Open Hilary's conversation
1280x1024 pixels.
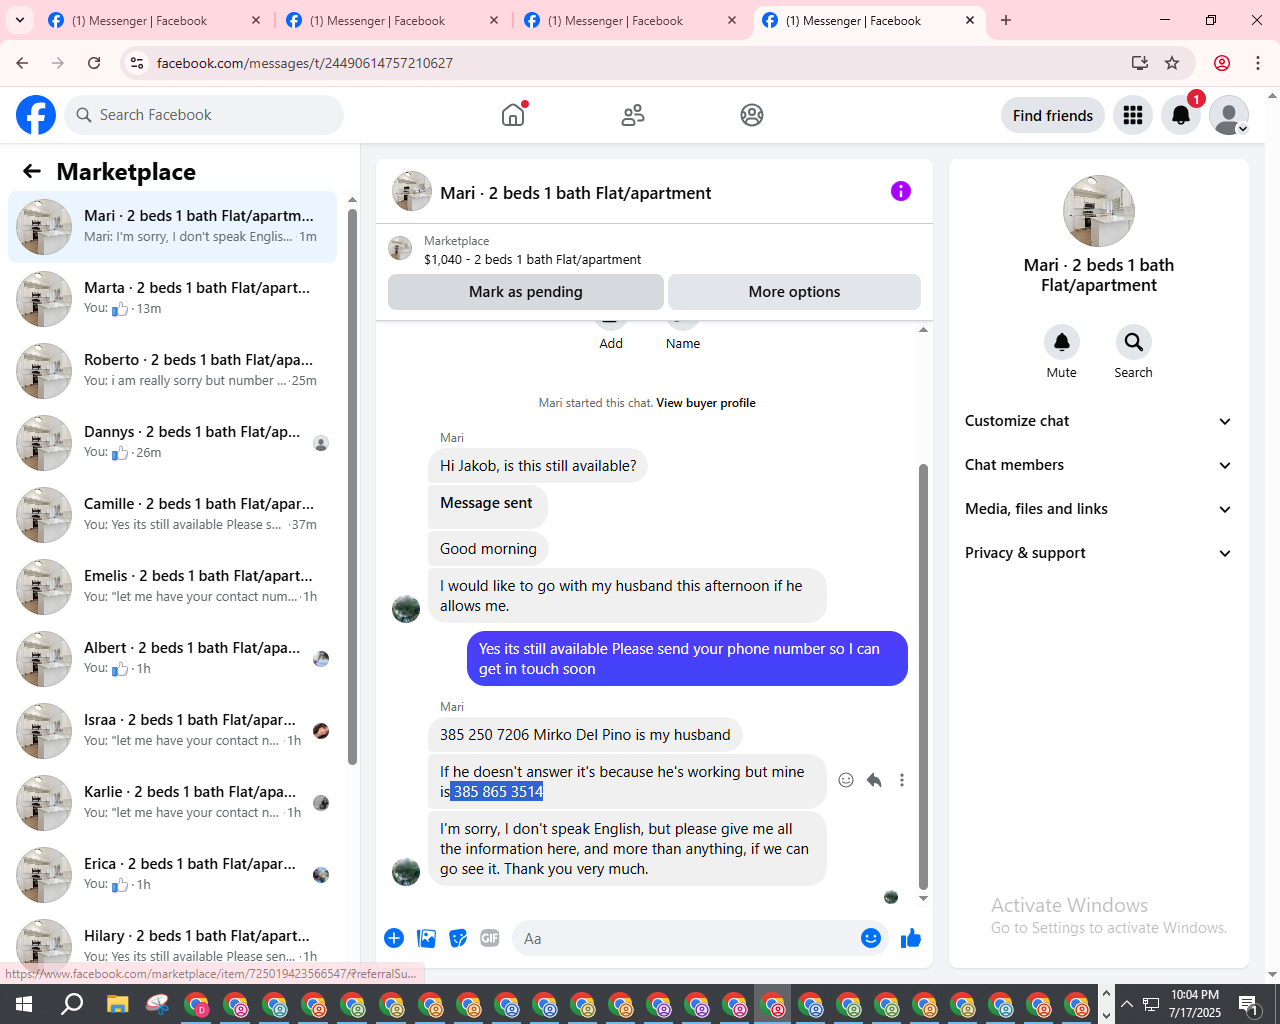[172, 945]
